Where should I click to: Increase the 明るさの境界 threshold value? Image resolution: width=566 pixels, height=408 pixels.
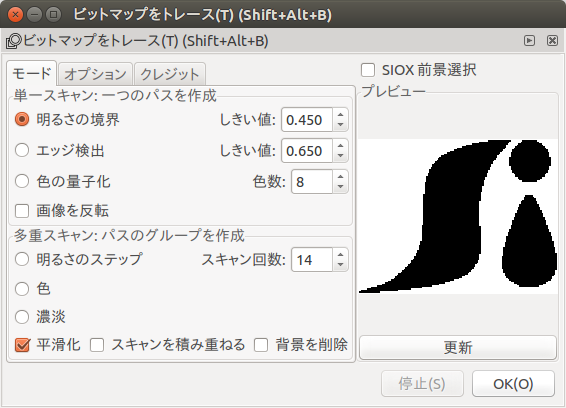click(340, 114)
